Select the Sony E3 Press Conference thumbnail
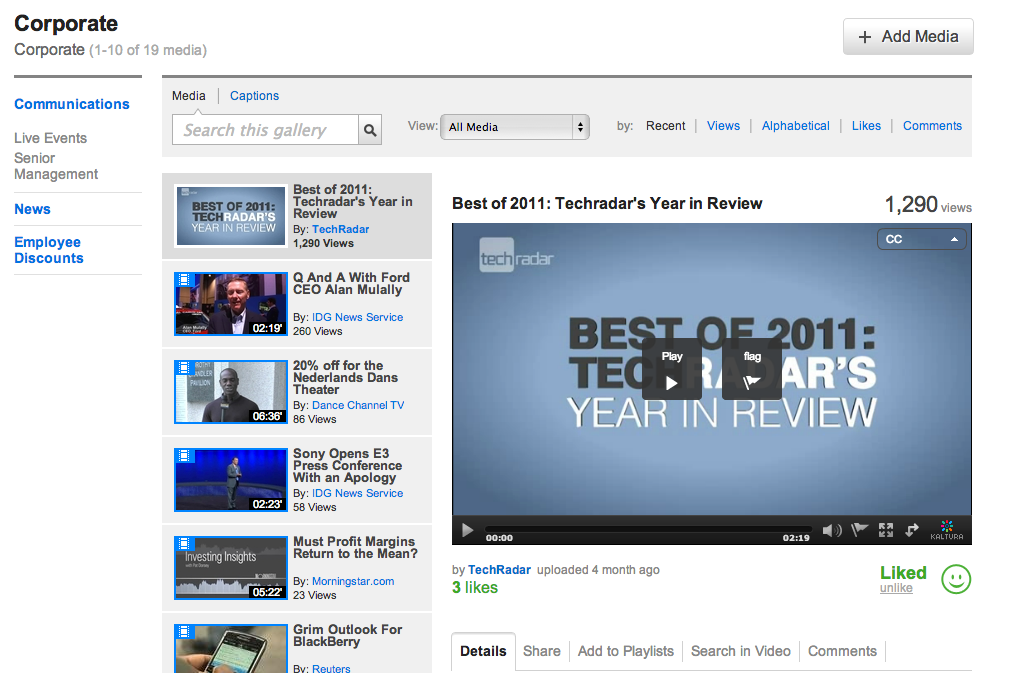This screenshot has width=1036, height=673. 231,479
